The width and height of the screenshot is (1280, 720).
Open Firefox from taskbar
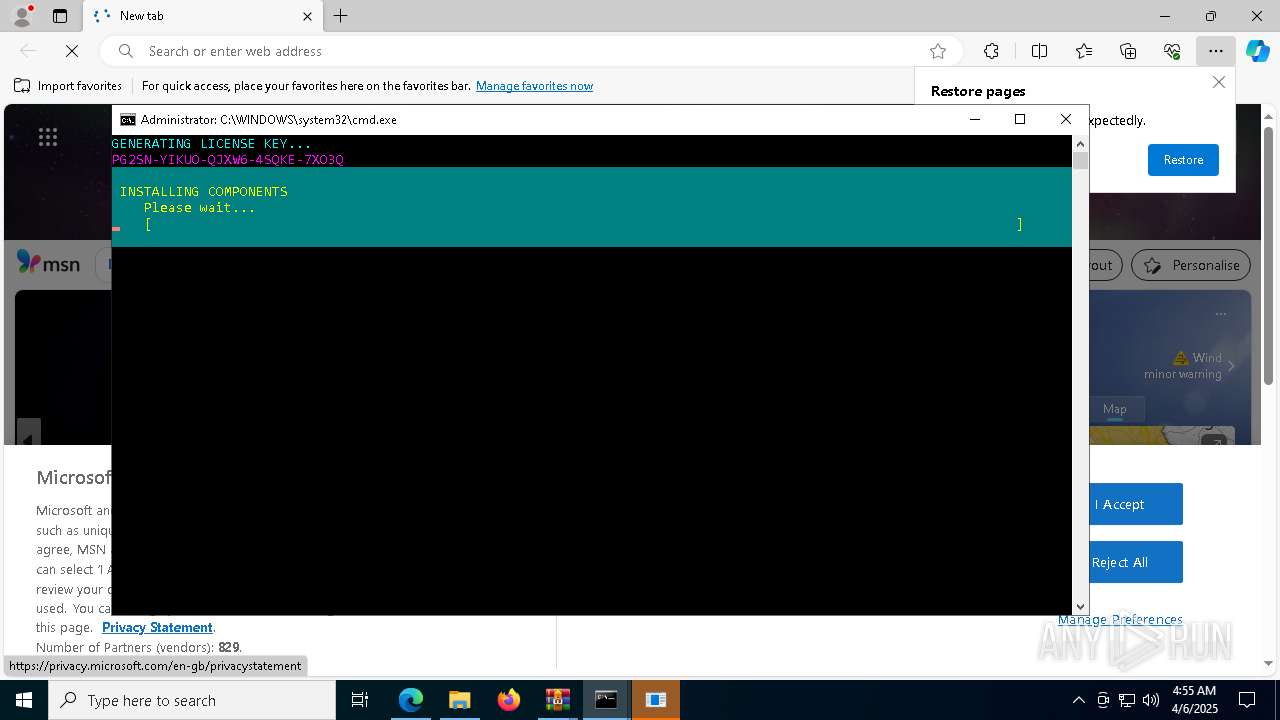(509, 700)
